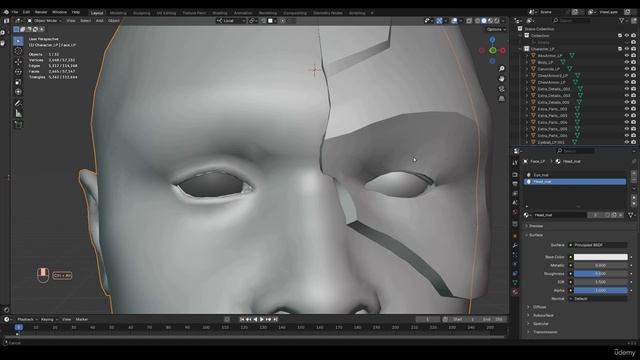Jump to the first frame
The image size is (640, 360).
(x=242, y=320)
